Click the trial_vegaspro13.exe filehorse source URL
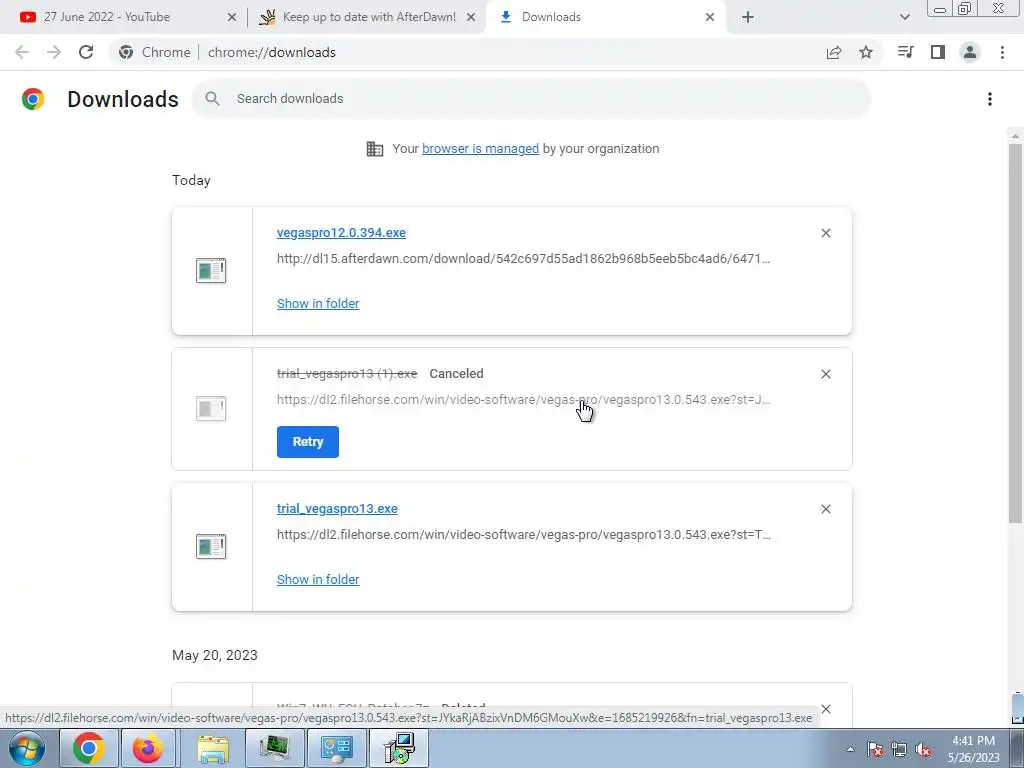1024x768 pixels. tap(523, 534)
